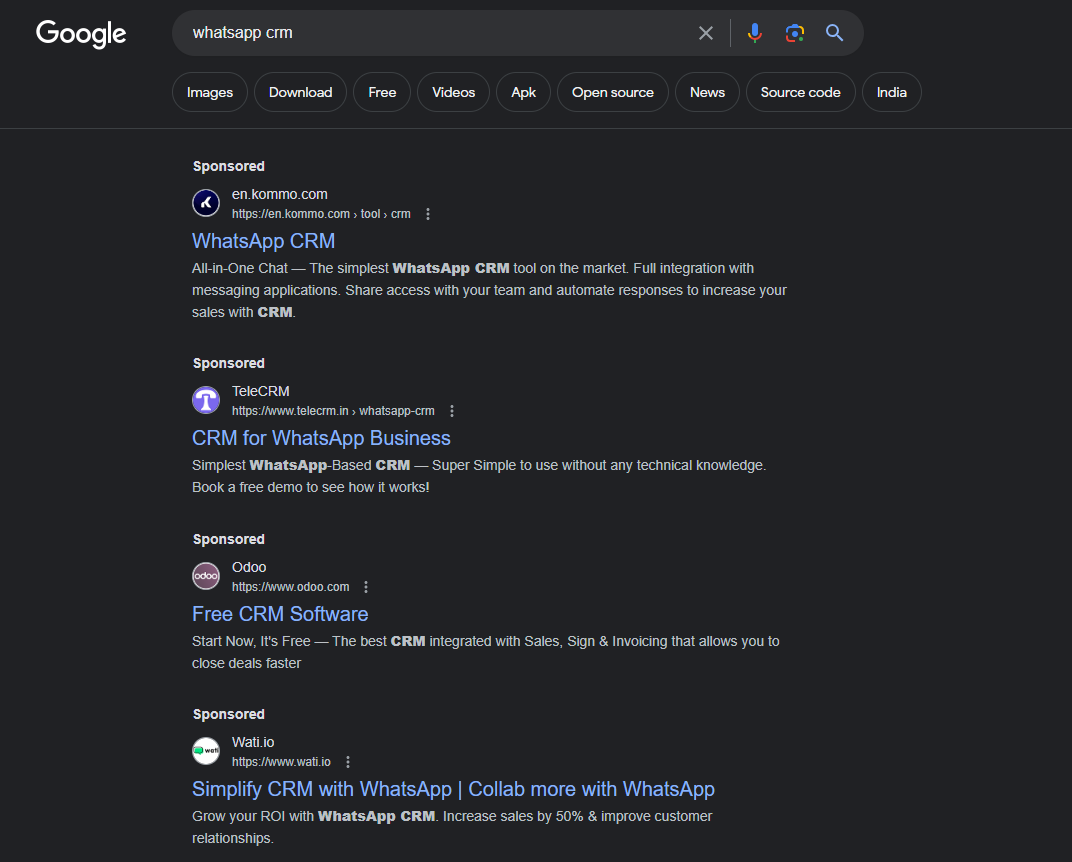1072x862 pixels.
Task: Click the Kommo favicon icon
Action: (206, 203)
